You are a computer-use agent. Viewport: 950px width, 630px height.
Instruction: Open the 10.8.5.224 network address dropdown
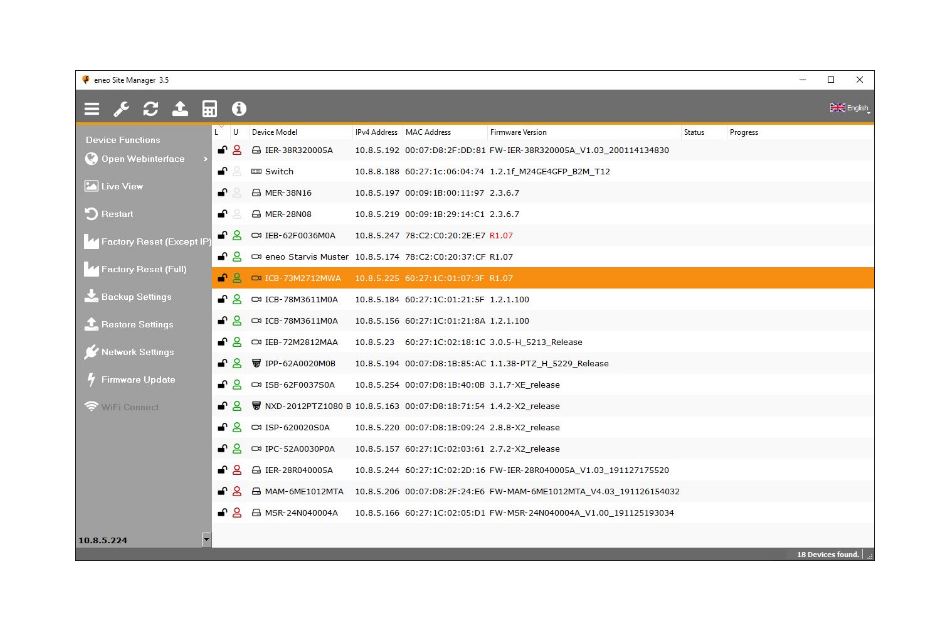(x=207, y=539)
